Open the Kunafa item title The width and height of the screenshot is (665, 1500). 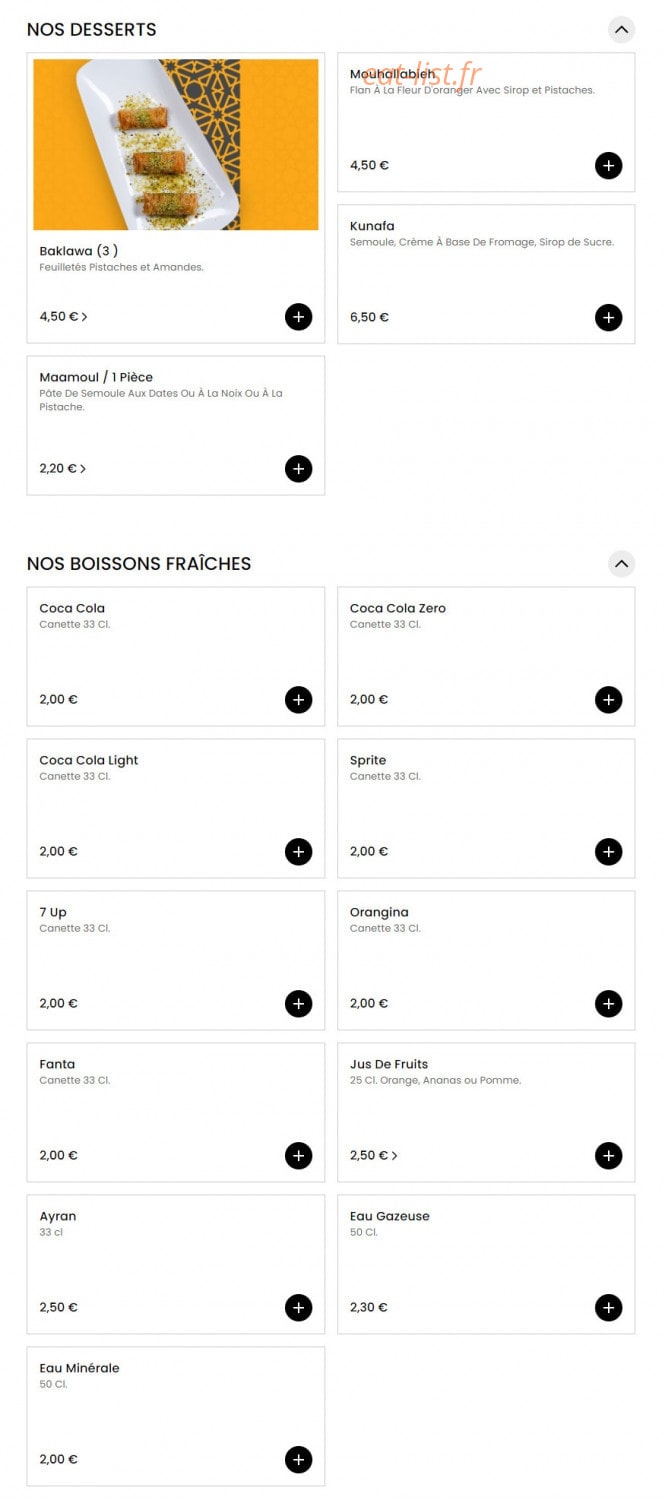click(x=372, y=226)
